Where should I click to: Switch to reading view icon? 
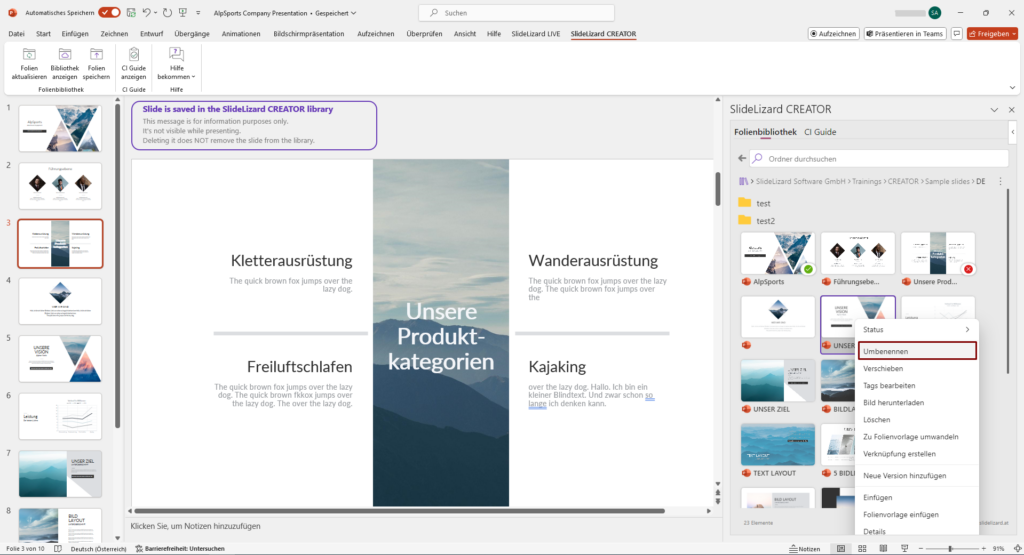click(x=883, y=548)
